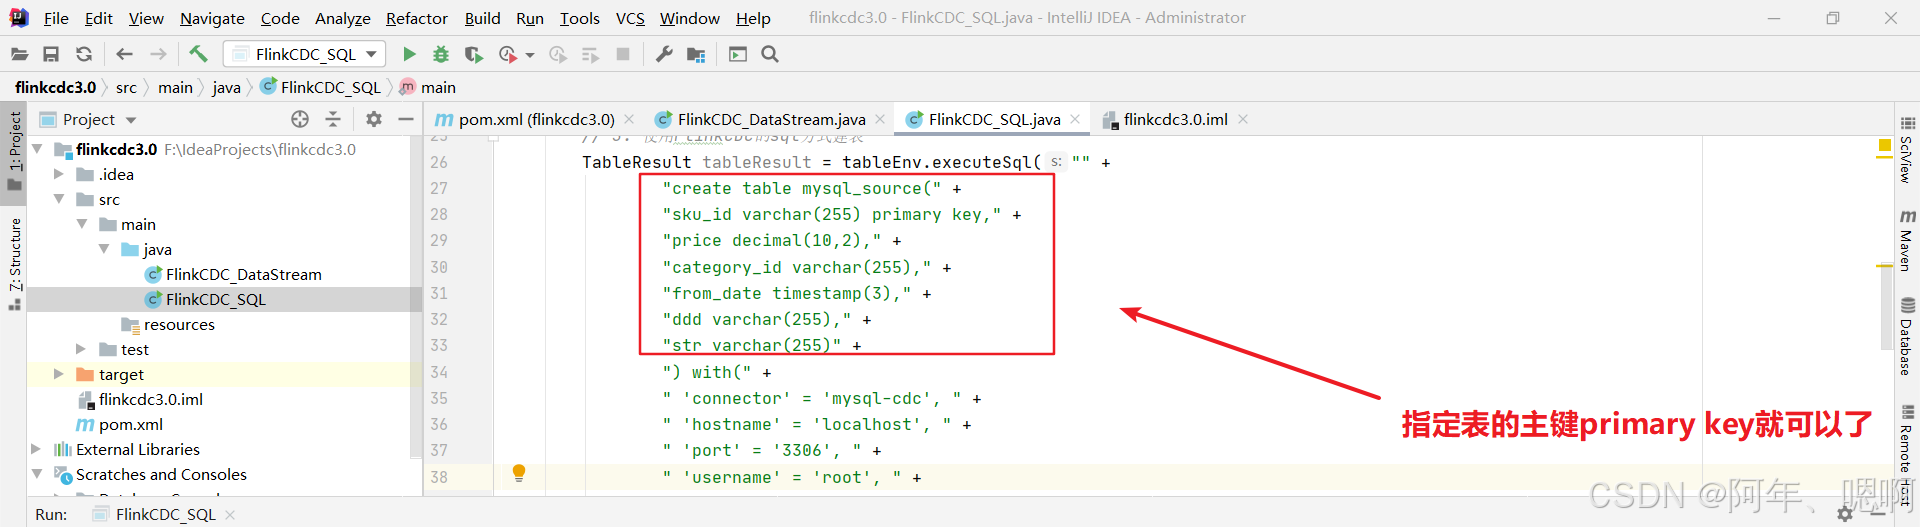Screen dimensions: 1920x527
Task: Collapse Scratches and Consoles node
Action: [x=37, y=474]
